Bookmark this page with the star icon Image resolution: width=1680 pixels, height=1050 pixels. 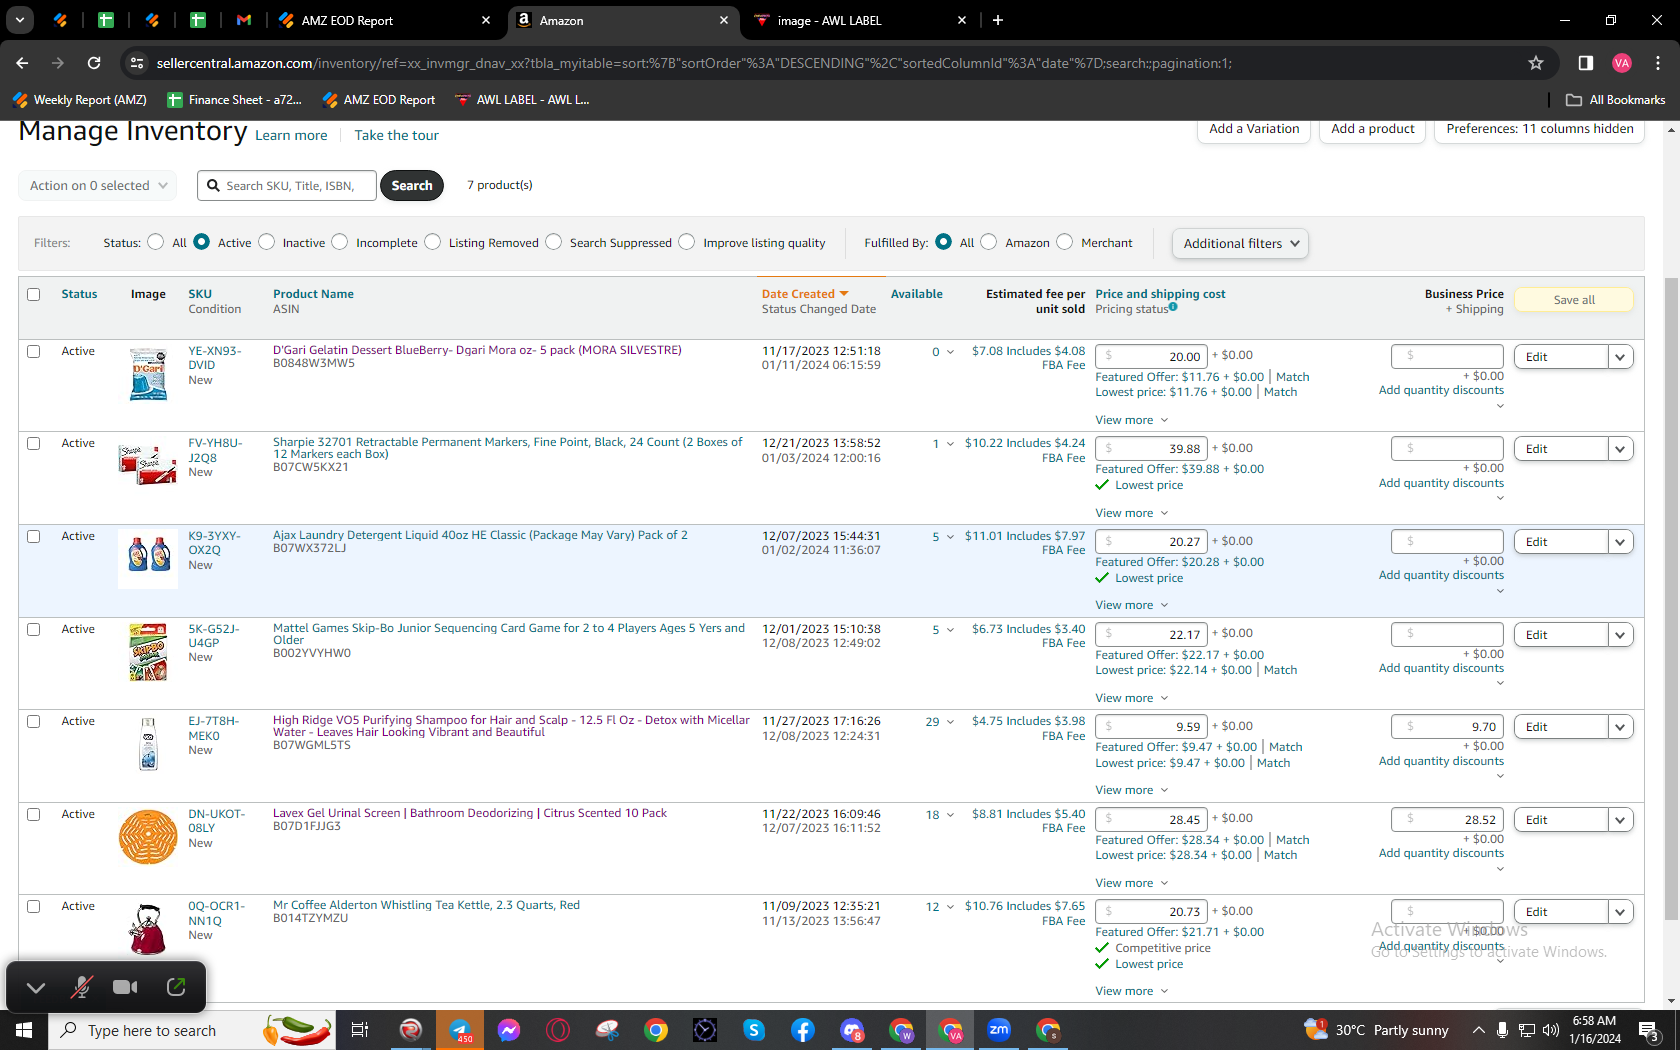click(x=1536, y=63)
